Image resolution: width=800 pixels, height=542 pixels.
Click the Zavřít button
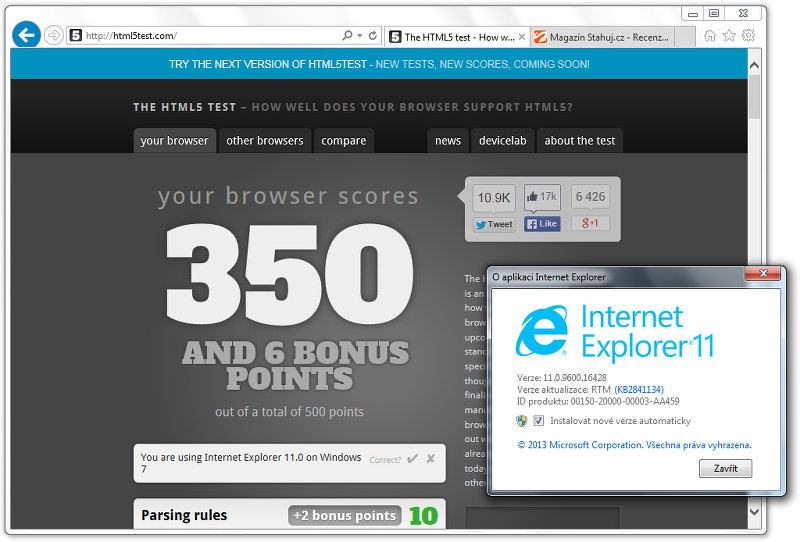coord(725,469)
